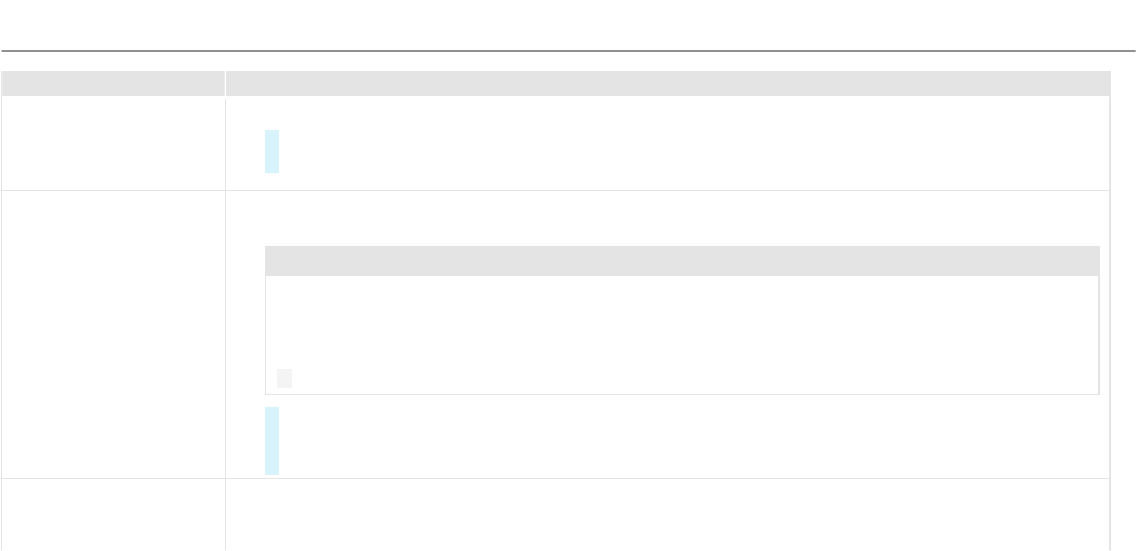The height and width of the screenshot is (551, 1136).
Task: Click the border line separating second and third rows
Action: point(667,478)
